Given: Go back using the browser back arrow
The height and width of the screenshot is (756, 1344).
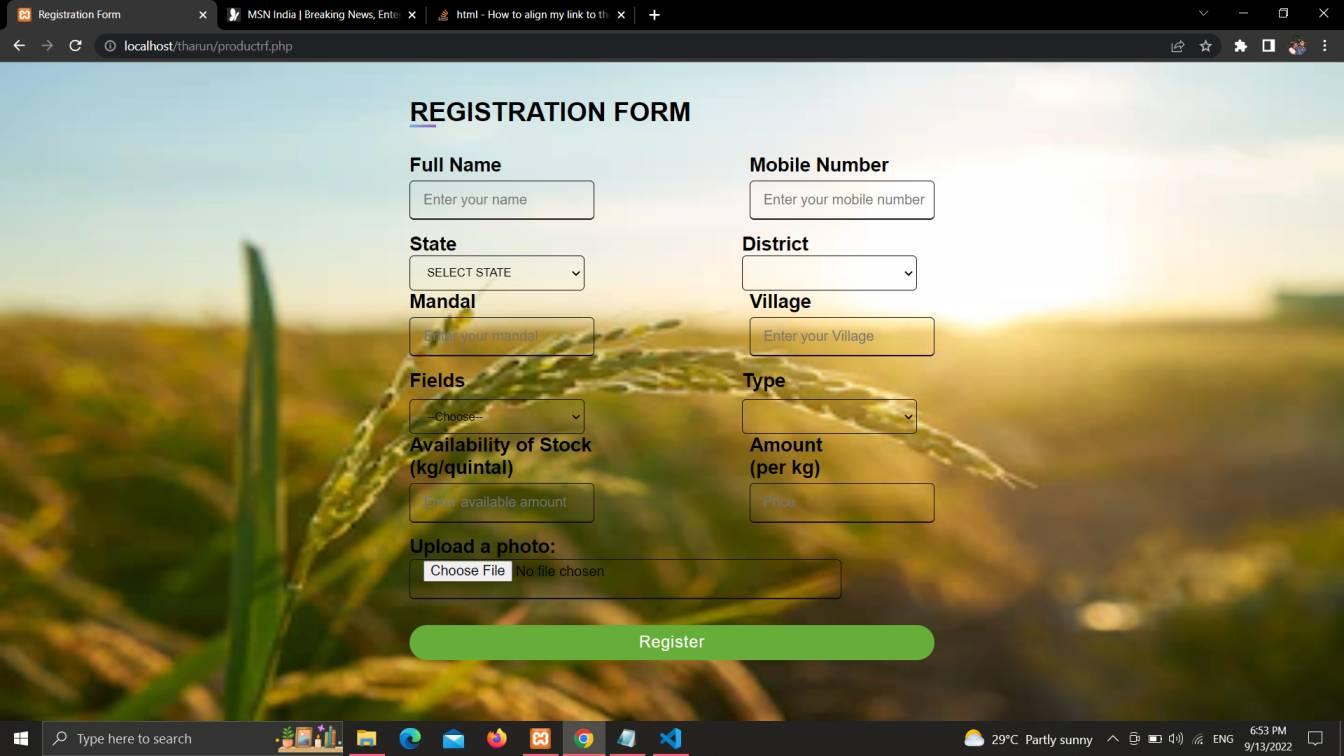Looking at the screenshot, I should 19,46.
